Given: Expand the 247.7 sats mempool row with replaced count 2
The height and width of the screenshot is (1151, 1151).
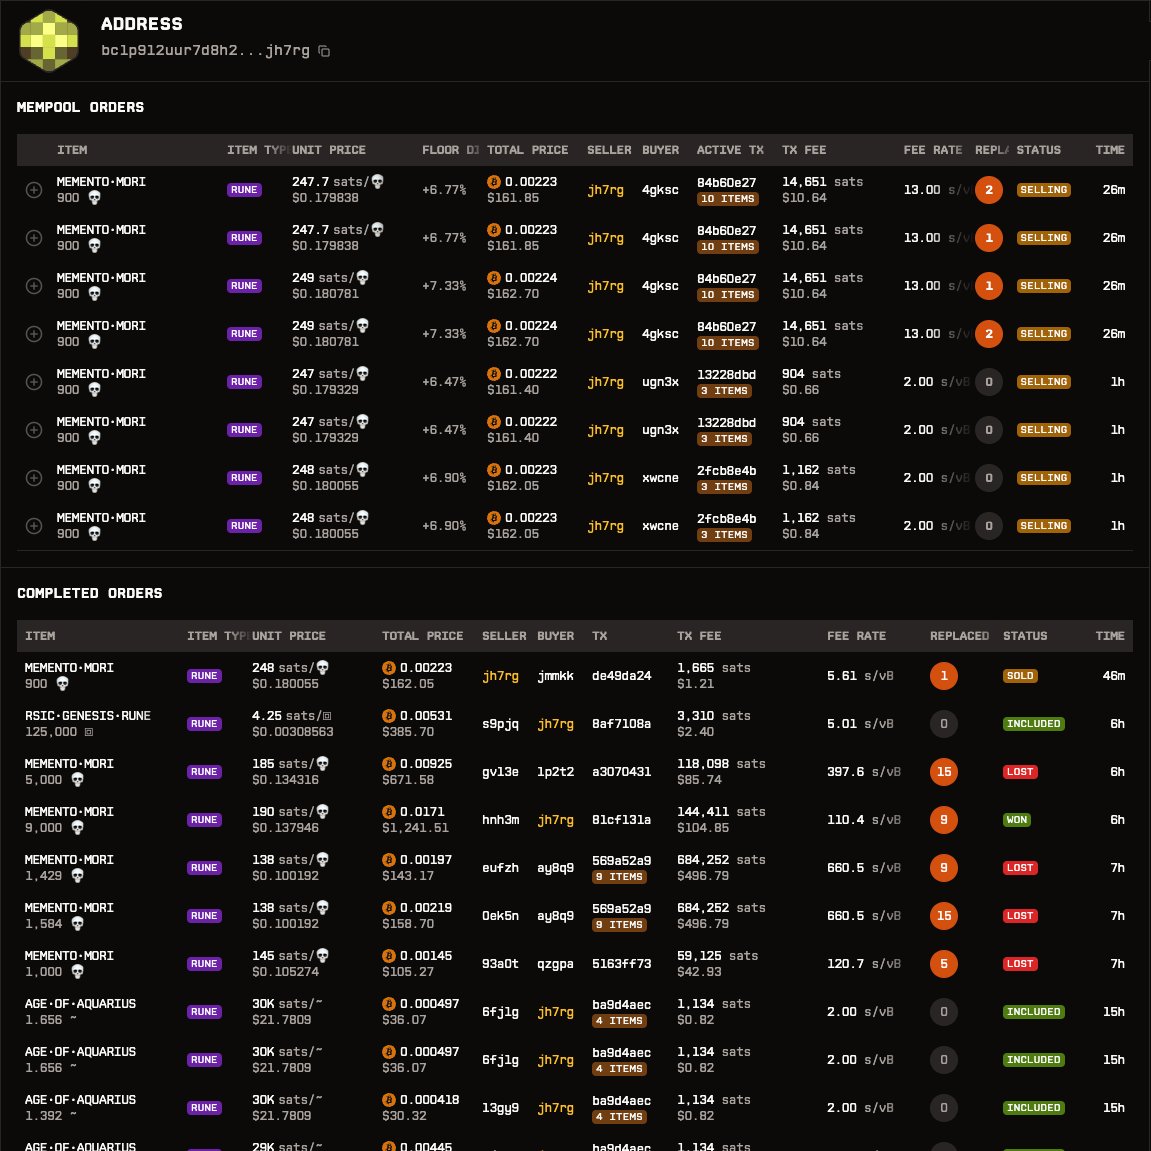Looking at the screenshot, I should tap(34, 190).
